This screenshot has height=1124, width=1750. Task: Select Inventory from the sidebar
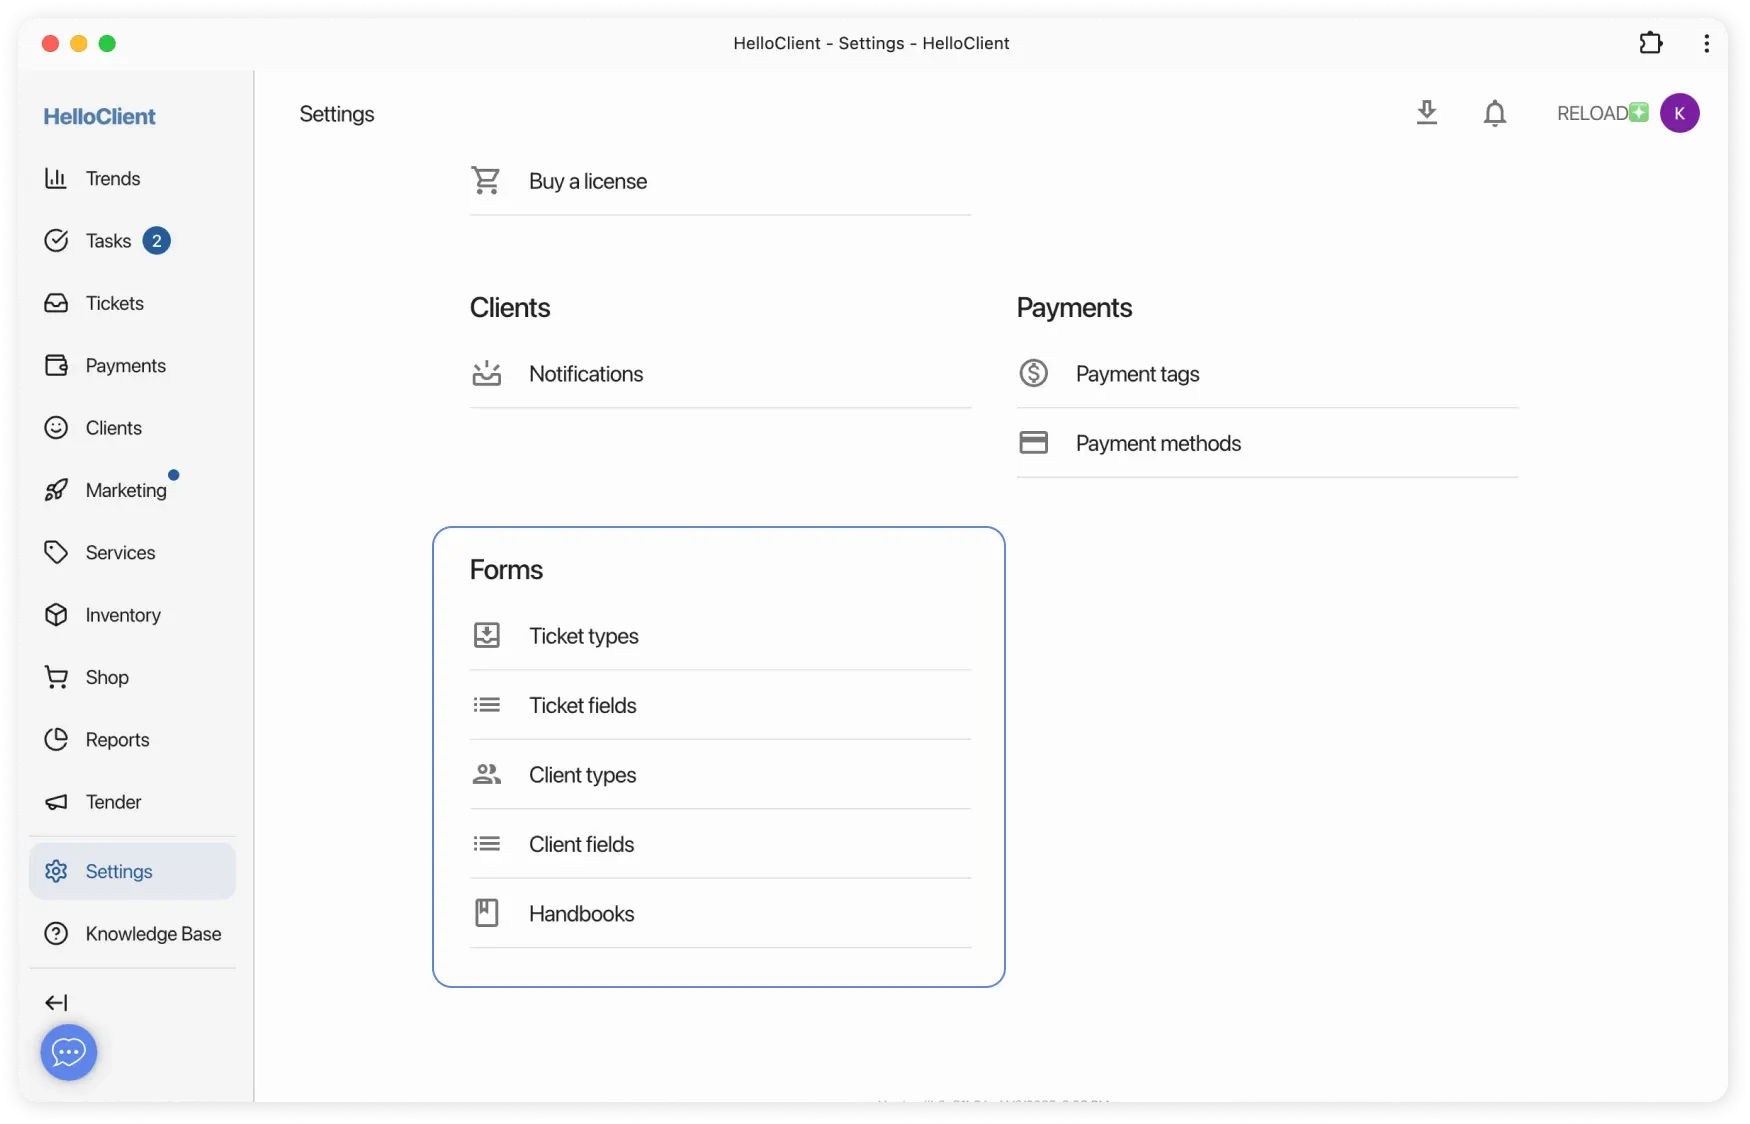tap(122, 615)
